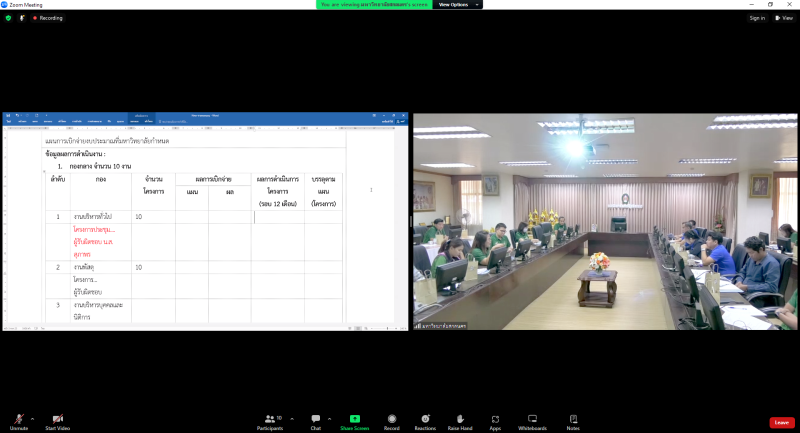This screenshot has width=800, height=433.
Task: Open meeting Notes
Action: (573, 419)
